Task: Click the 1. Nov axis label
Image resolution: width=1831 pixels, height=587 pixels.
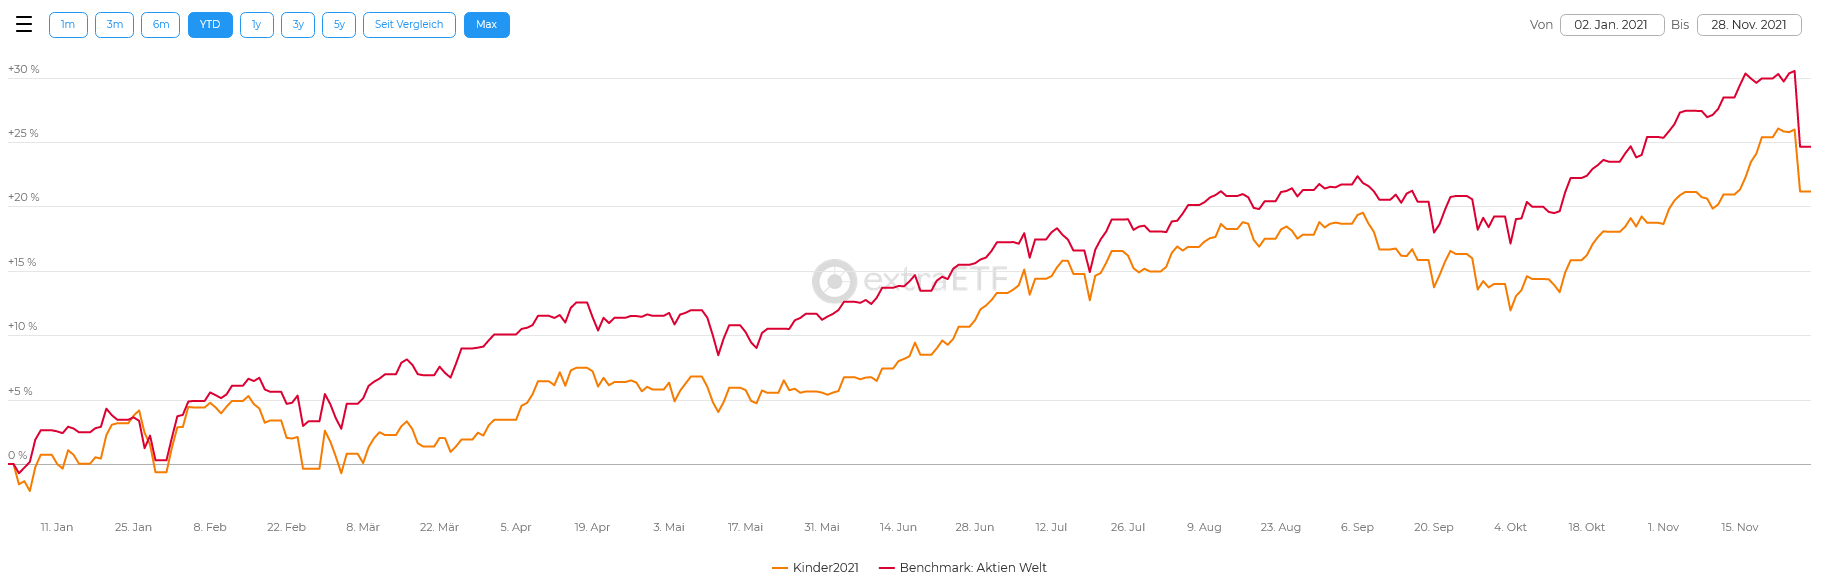Action: pyautogui.click(x=1663, y=527)
